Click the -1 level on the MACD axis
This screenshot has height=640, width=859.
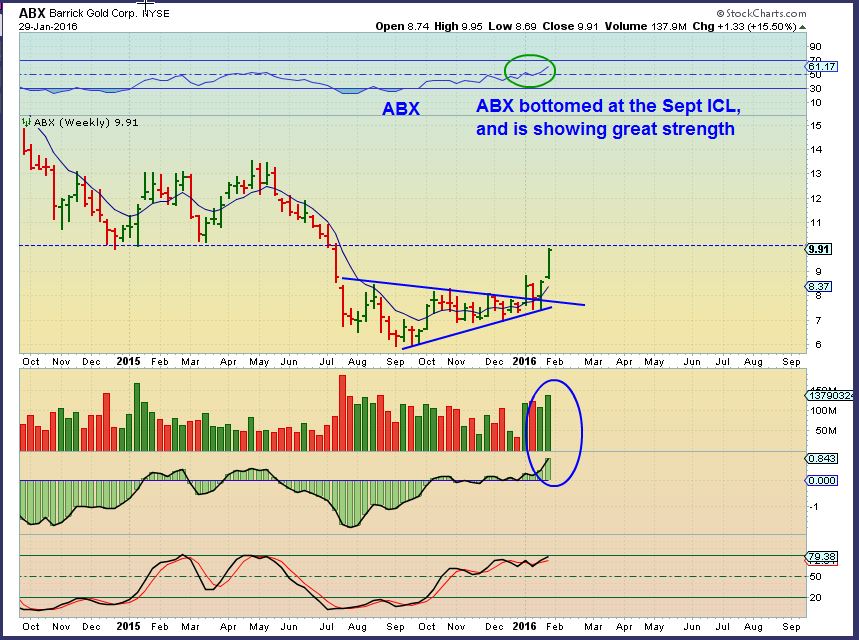point(814,507)
